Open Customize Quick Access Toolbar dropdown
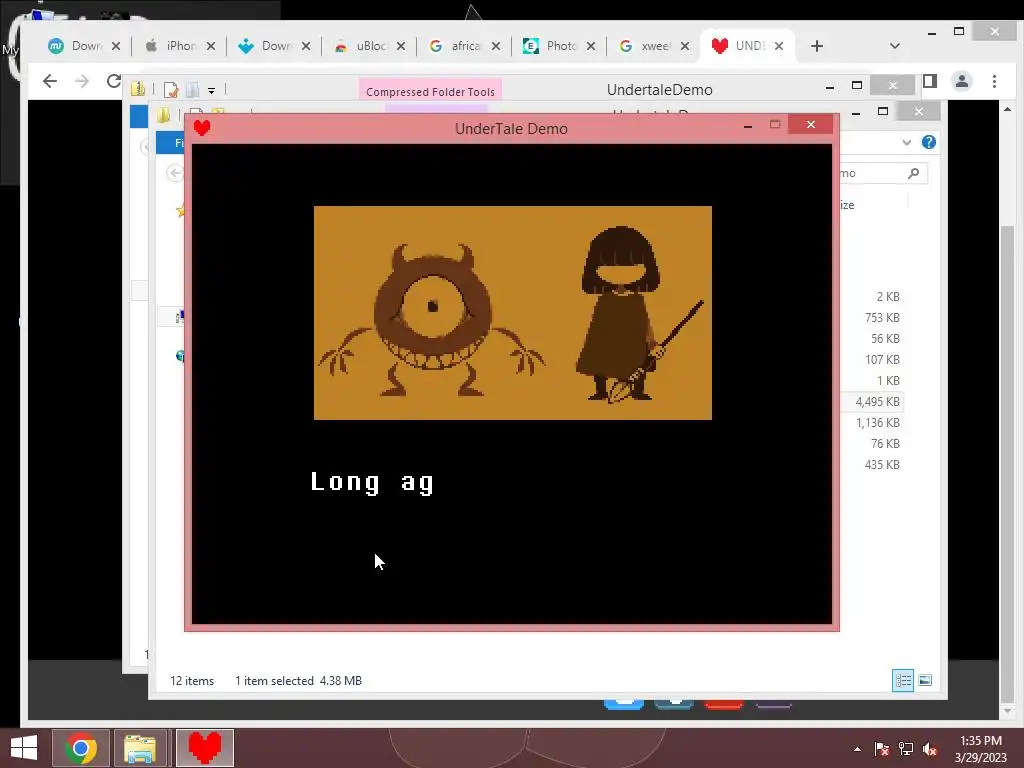1024x768 pixels. pos(212,90)
